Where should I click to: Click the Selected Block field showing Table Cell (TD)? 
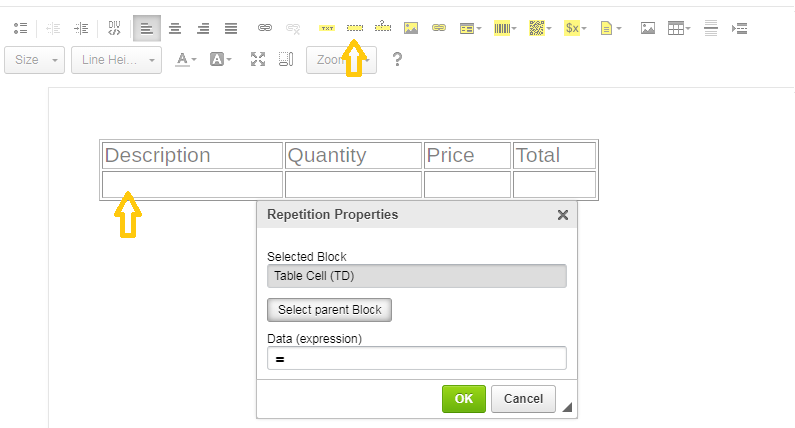click(x=417, y=276)
